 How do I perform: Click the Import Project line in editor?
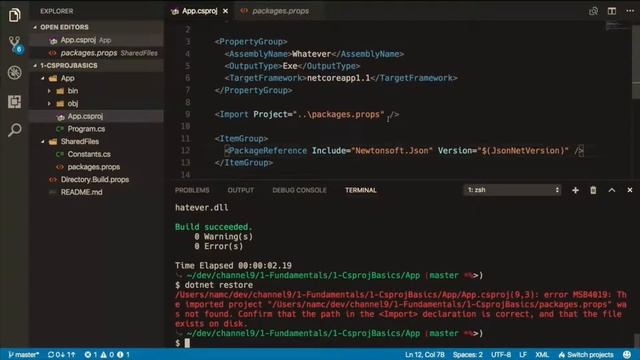(307, 114)
